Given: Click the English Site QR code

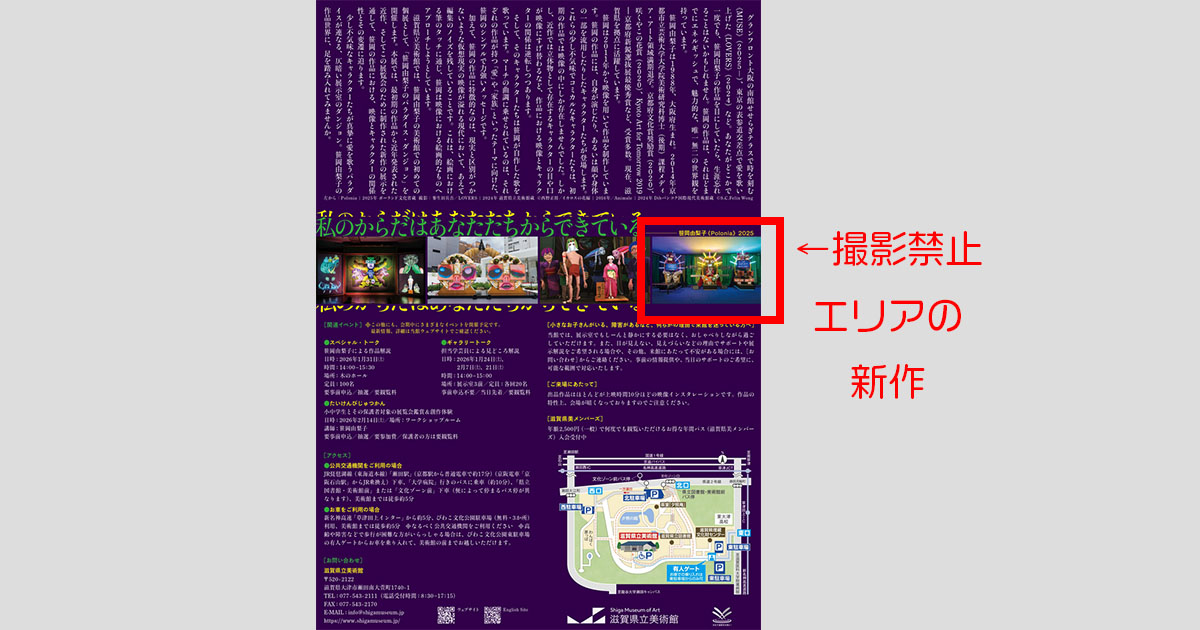Looking at the screenshot, I should [492, 614].
